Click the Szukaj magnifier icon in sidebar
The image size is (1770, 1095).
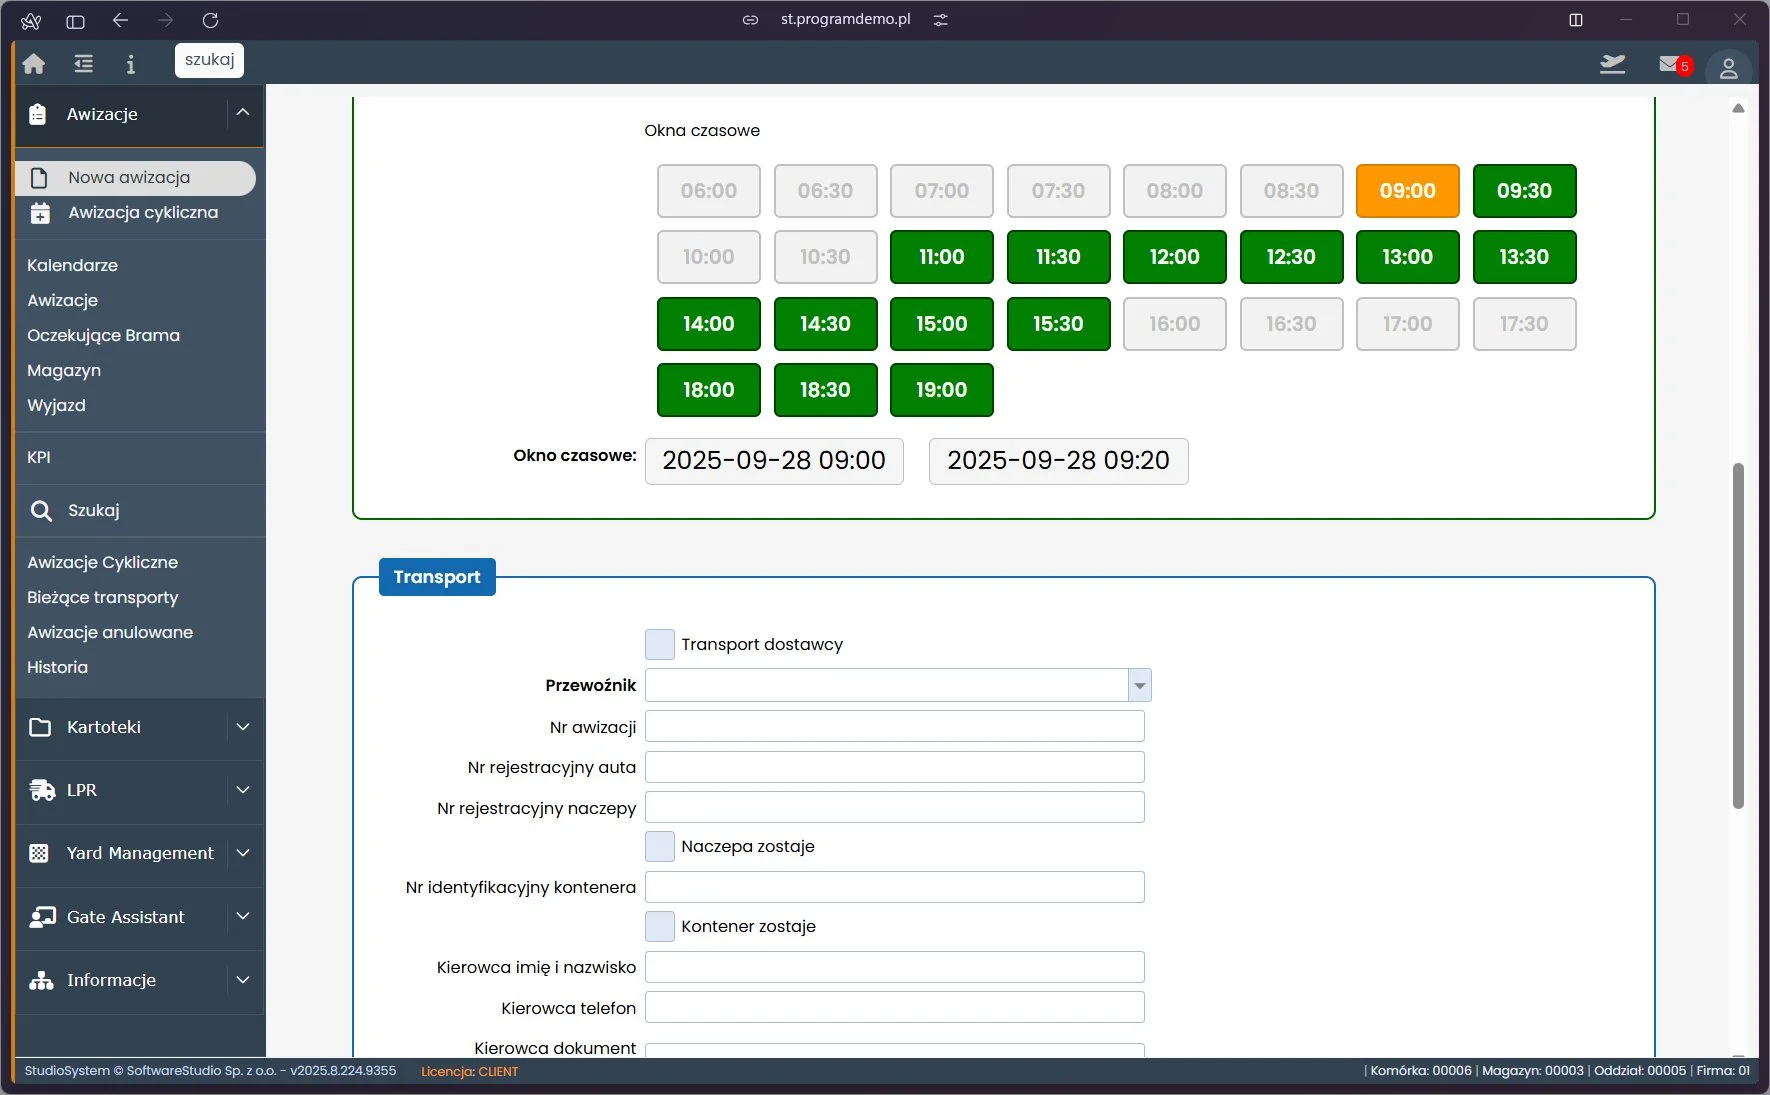click(x=41, y=511)
